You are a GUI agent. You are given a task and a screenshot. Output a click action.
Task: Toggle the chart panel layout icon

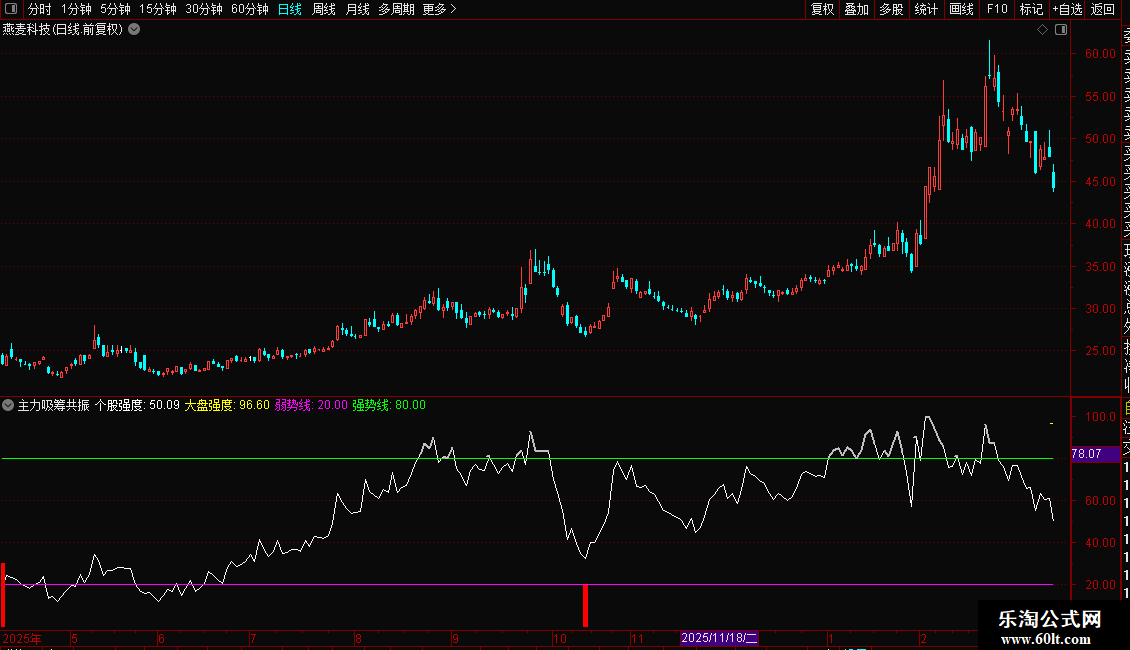click(x=1061, y=30)
